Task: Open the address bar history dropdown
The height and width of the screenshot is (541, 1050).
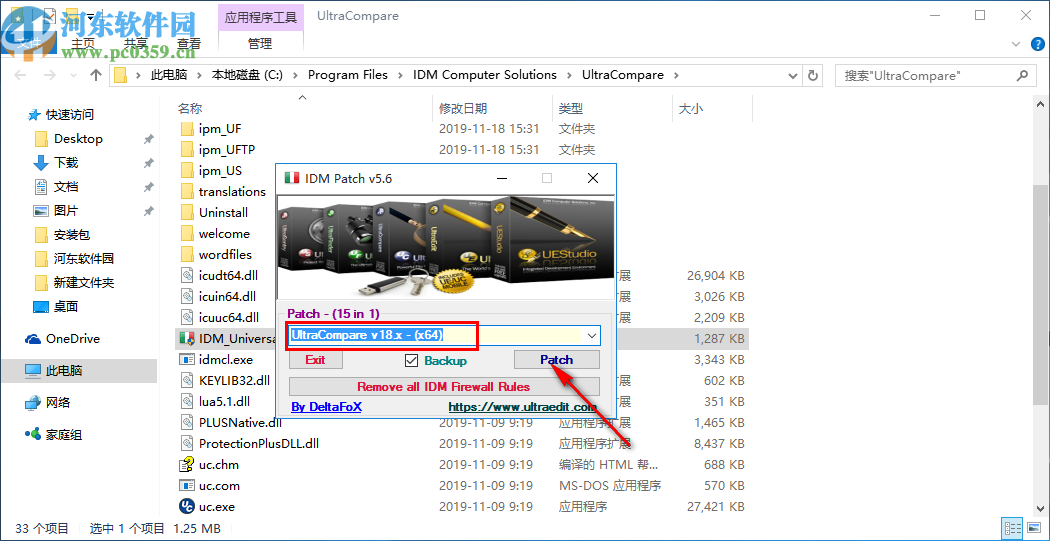Action: click(795, 75)
